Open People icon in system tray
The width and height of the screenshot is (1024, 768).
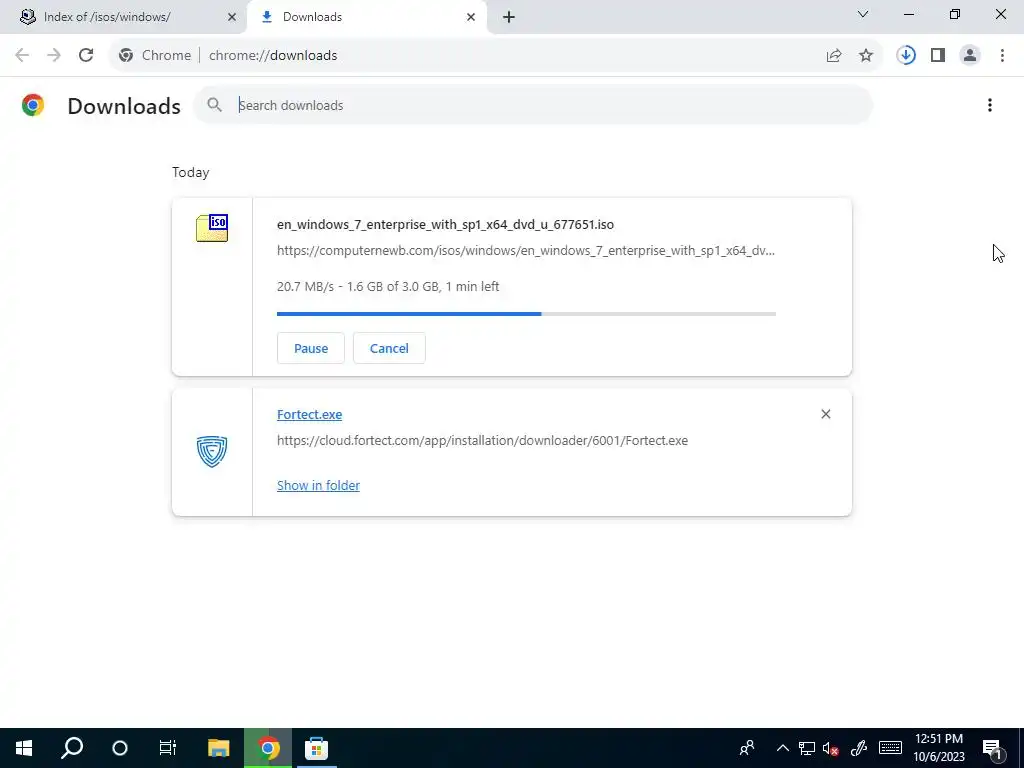746,748
